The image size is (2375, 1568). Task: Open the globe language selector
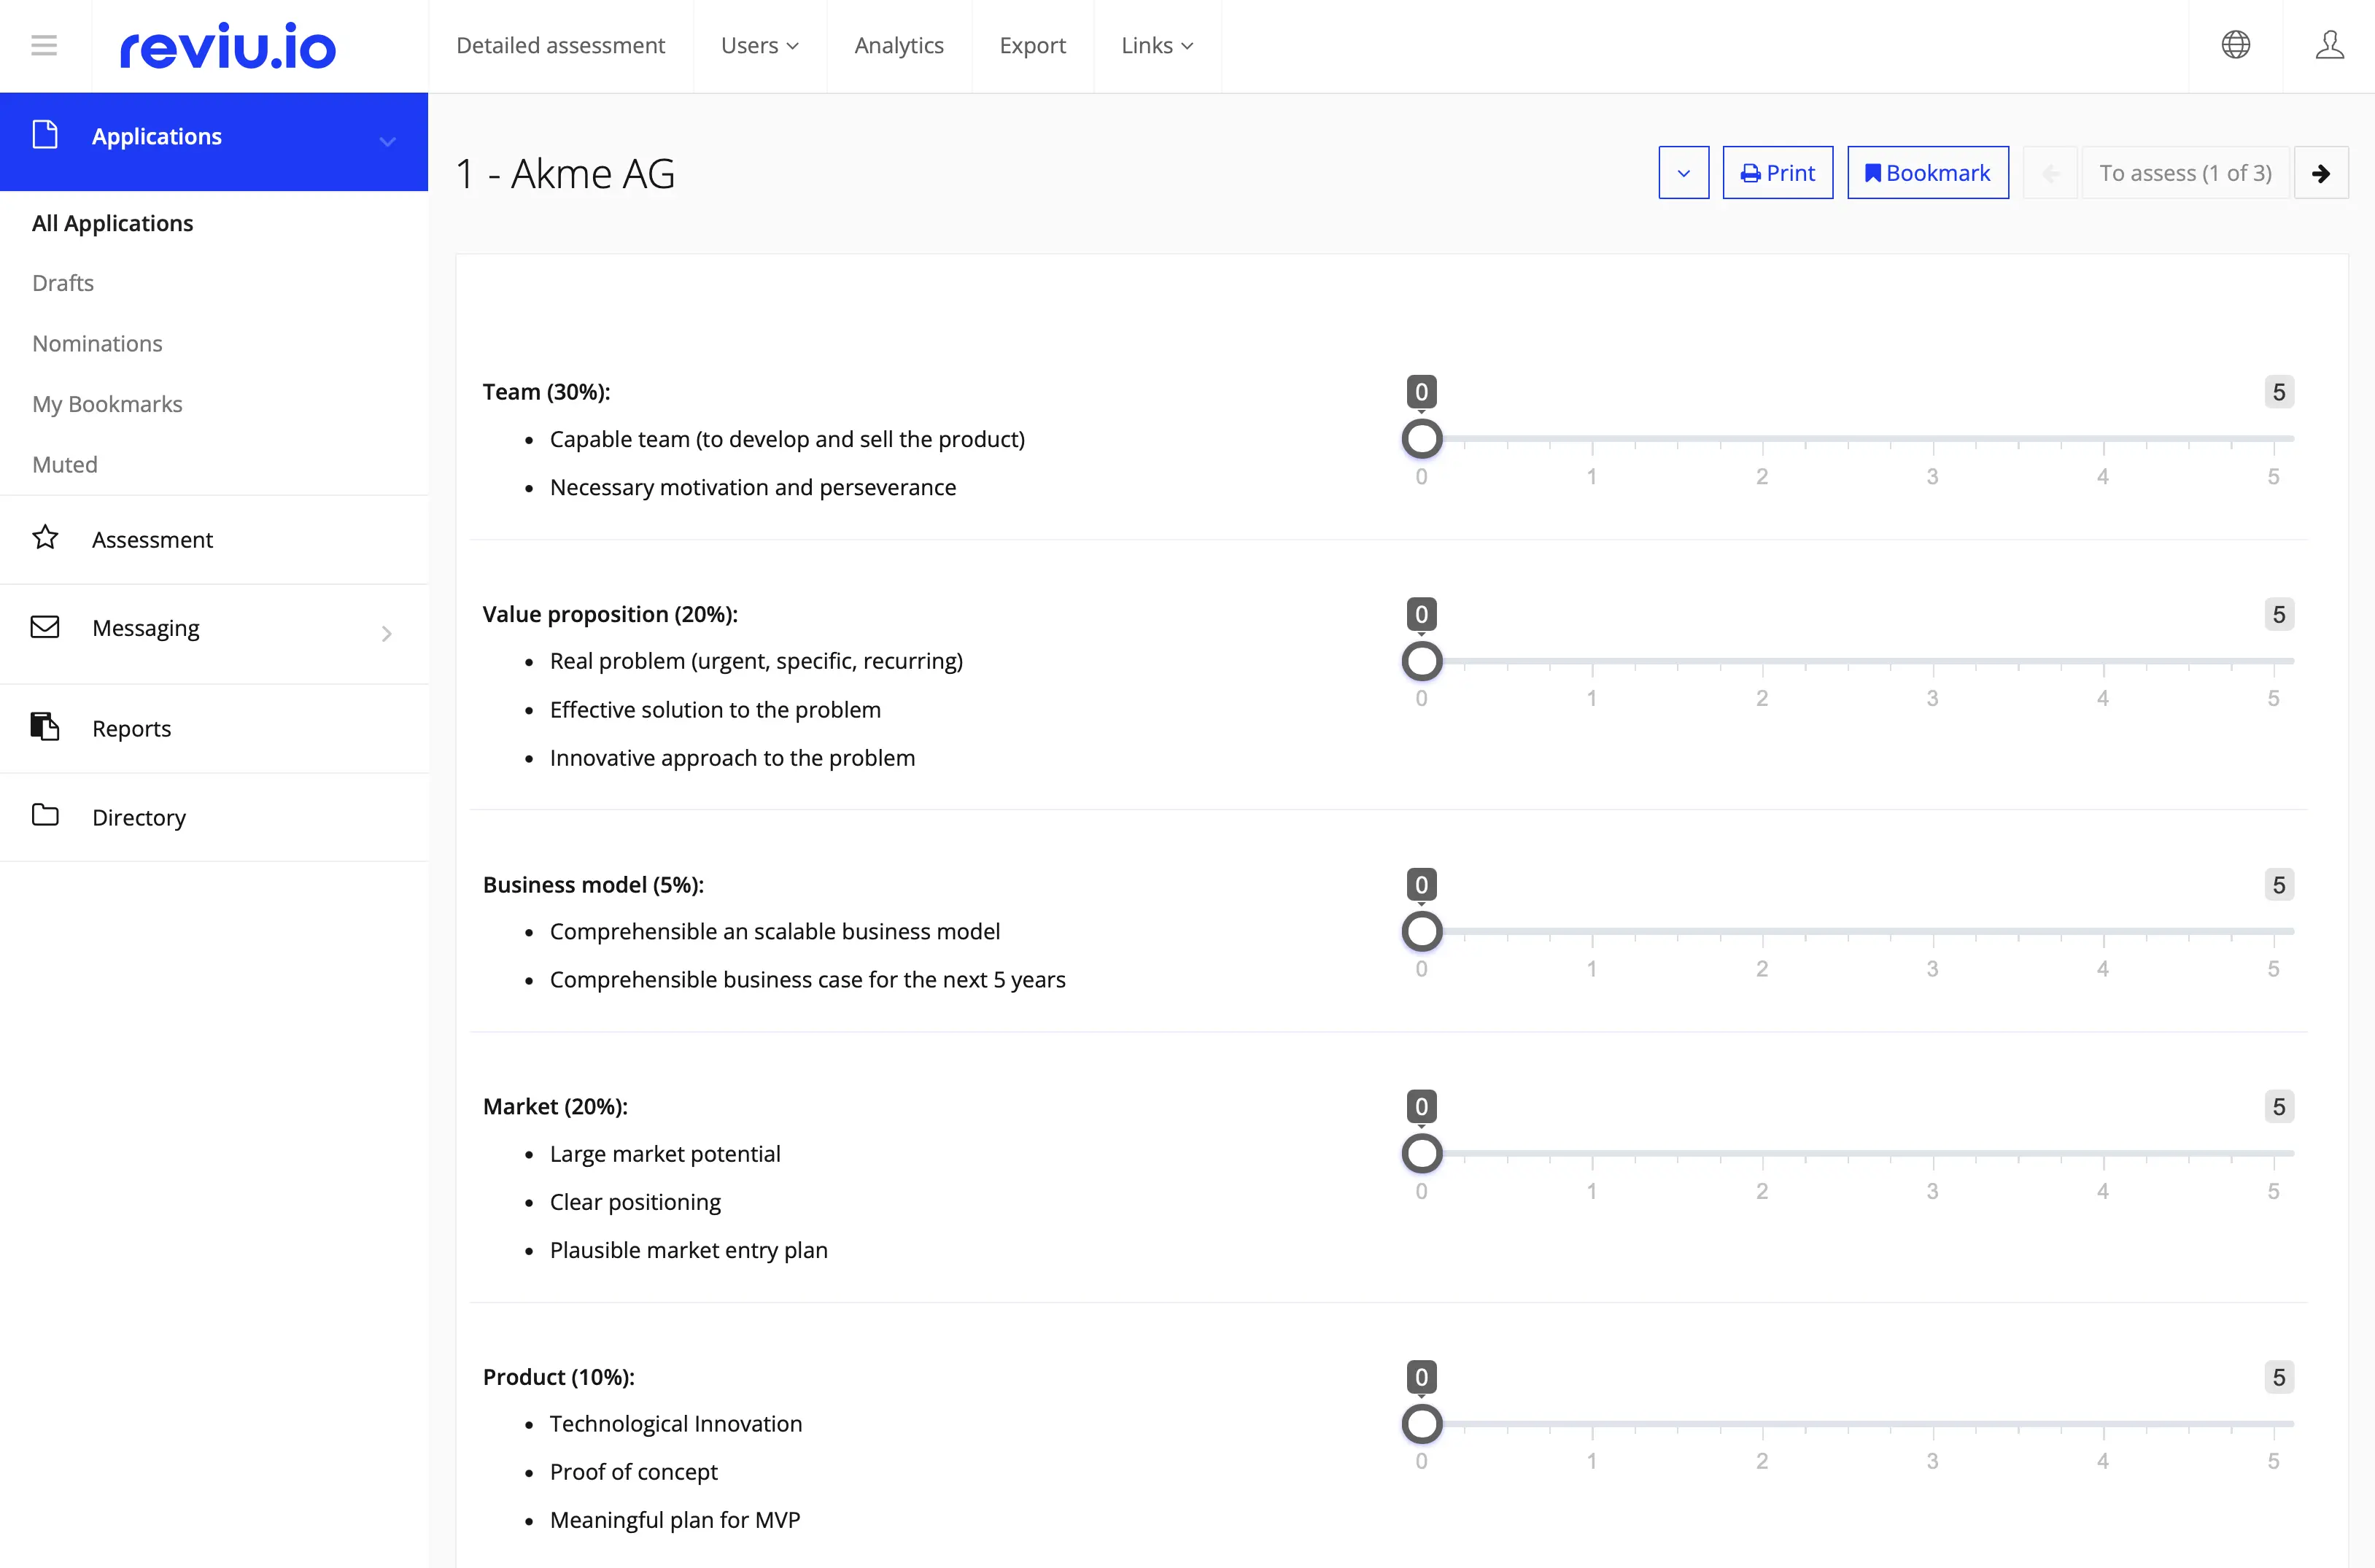(2235, 45)
